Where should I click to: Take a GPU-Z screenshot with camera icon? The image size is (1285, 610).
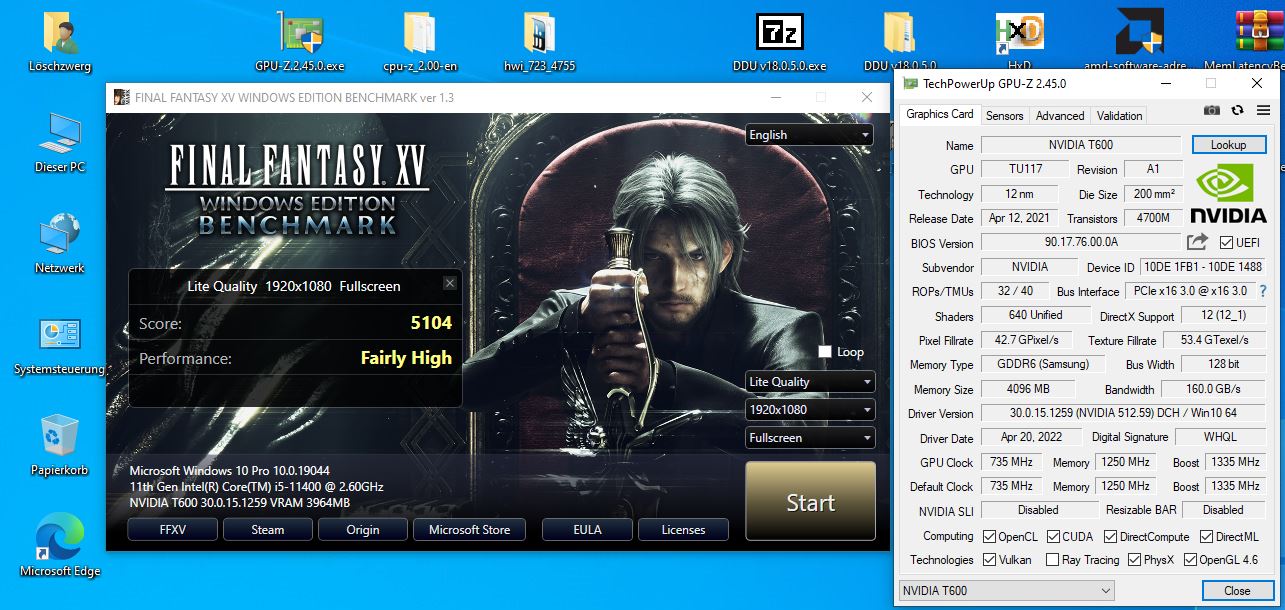pos(1212,110)
